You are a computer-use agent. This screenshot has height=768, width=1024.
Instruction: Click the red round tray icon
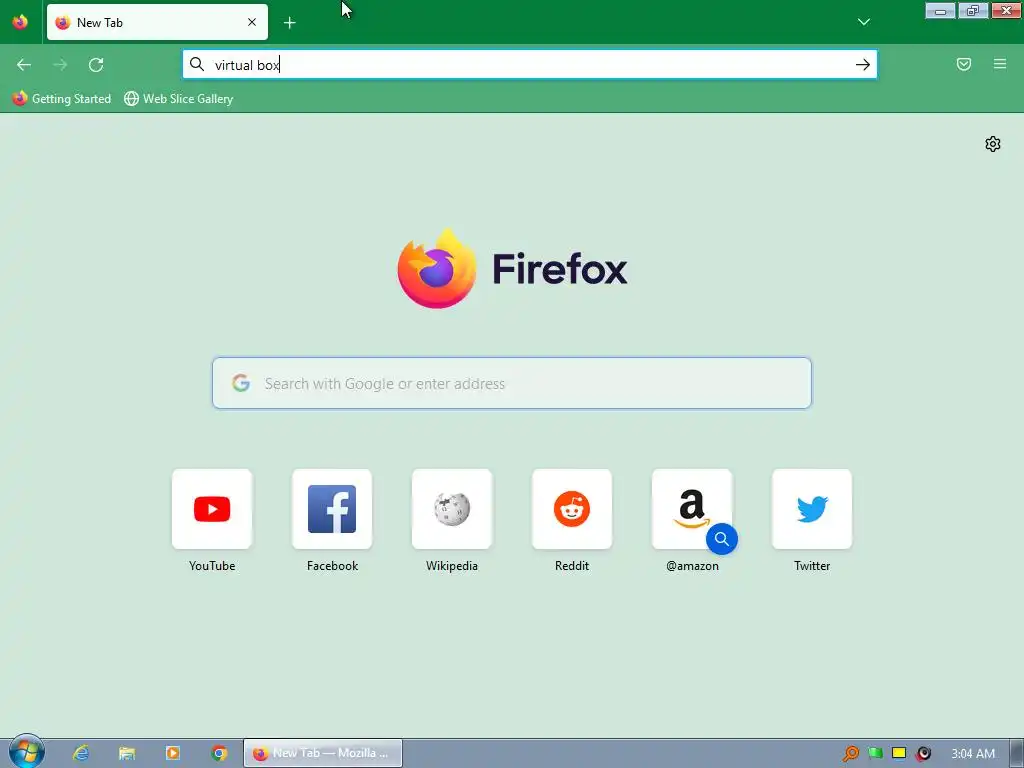point(923,754)
